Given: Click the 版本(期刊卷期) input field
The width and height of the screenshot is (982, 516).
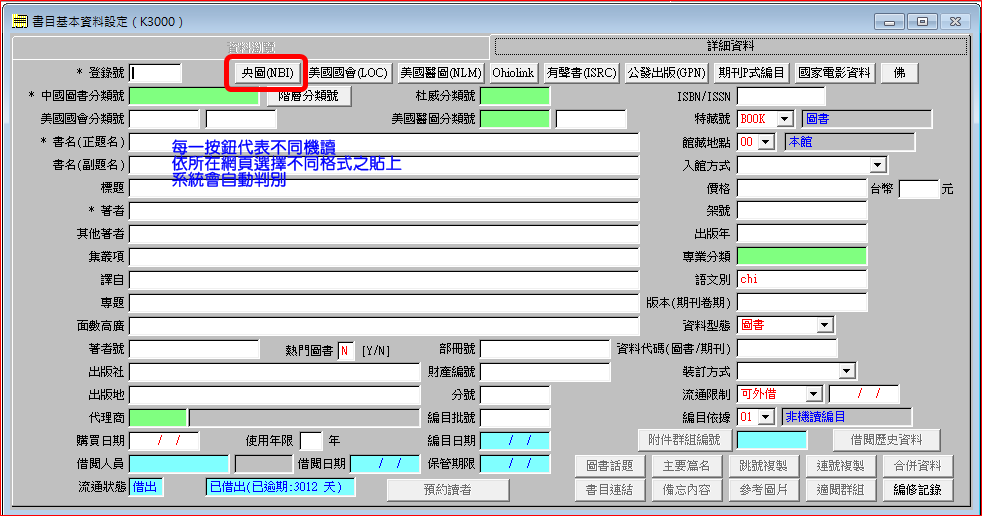Looking at the screenshot, I should [802, 302].
